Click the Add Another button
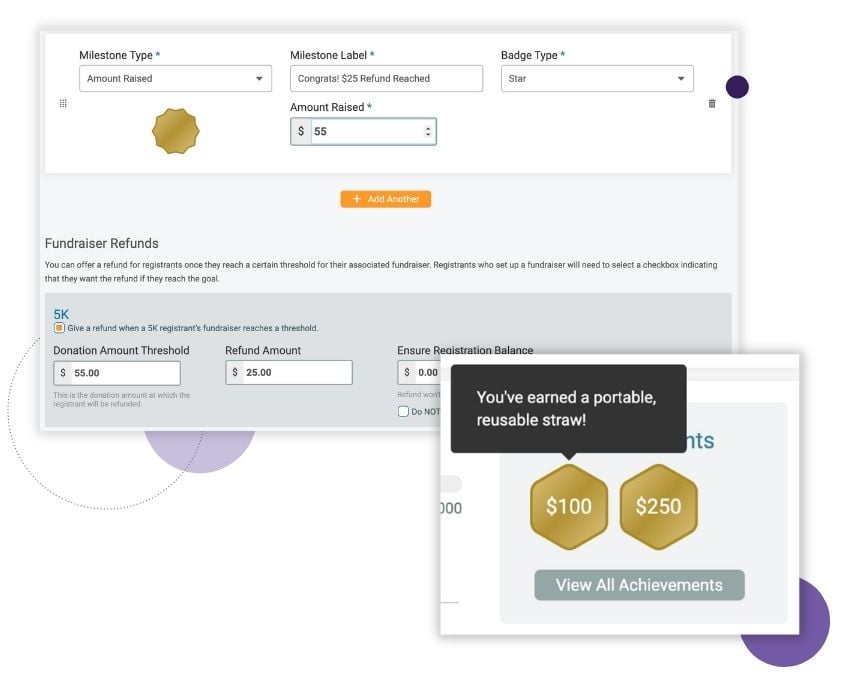The height and width of the screenshot is (674, 841). tap(386, 199)
